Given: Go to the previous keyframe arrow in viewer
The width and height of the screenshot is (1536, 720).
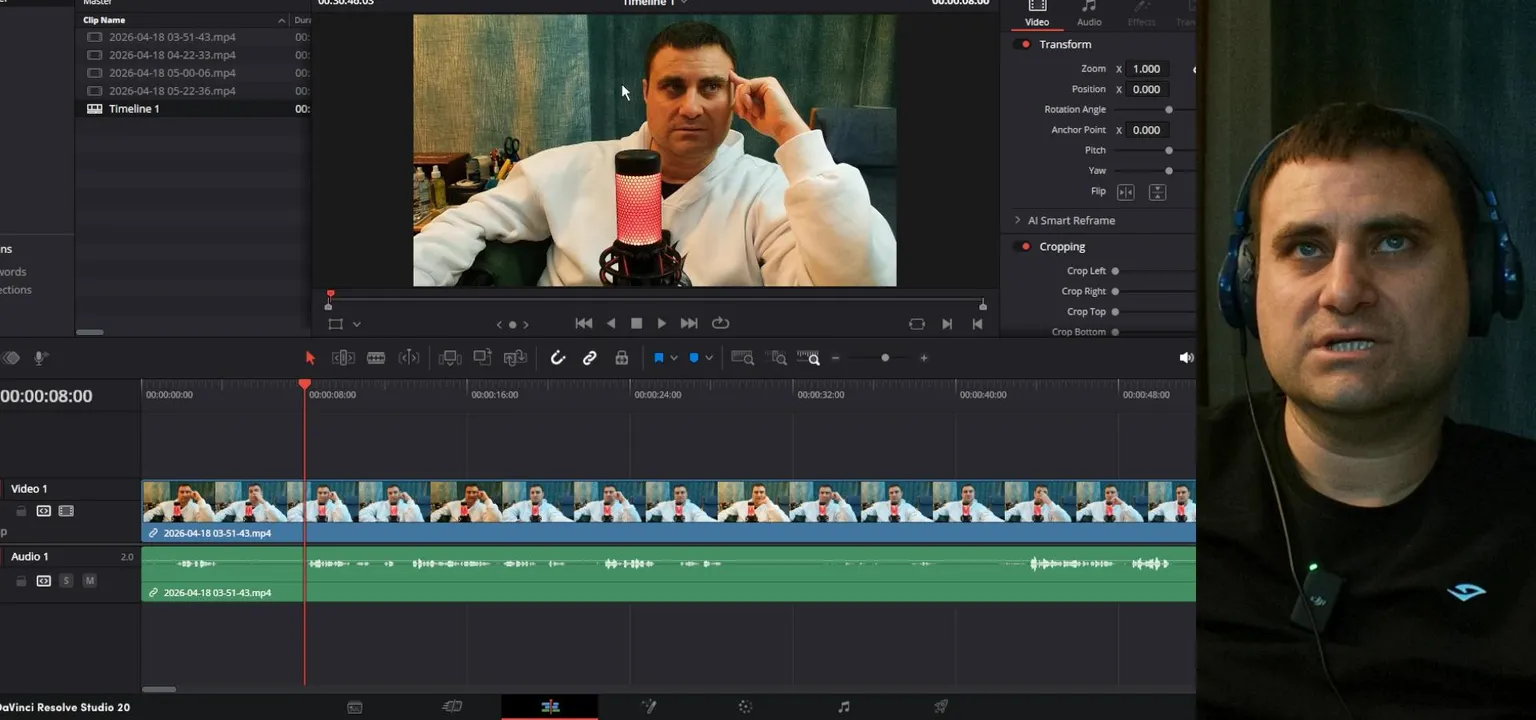Looking at the screenshot, I should pyautogui.click(x=500, y=324).
